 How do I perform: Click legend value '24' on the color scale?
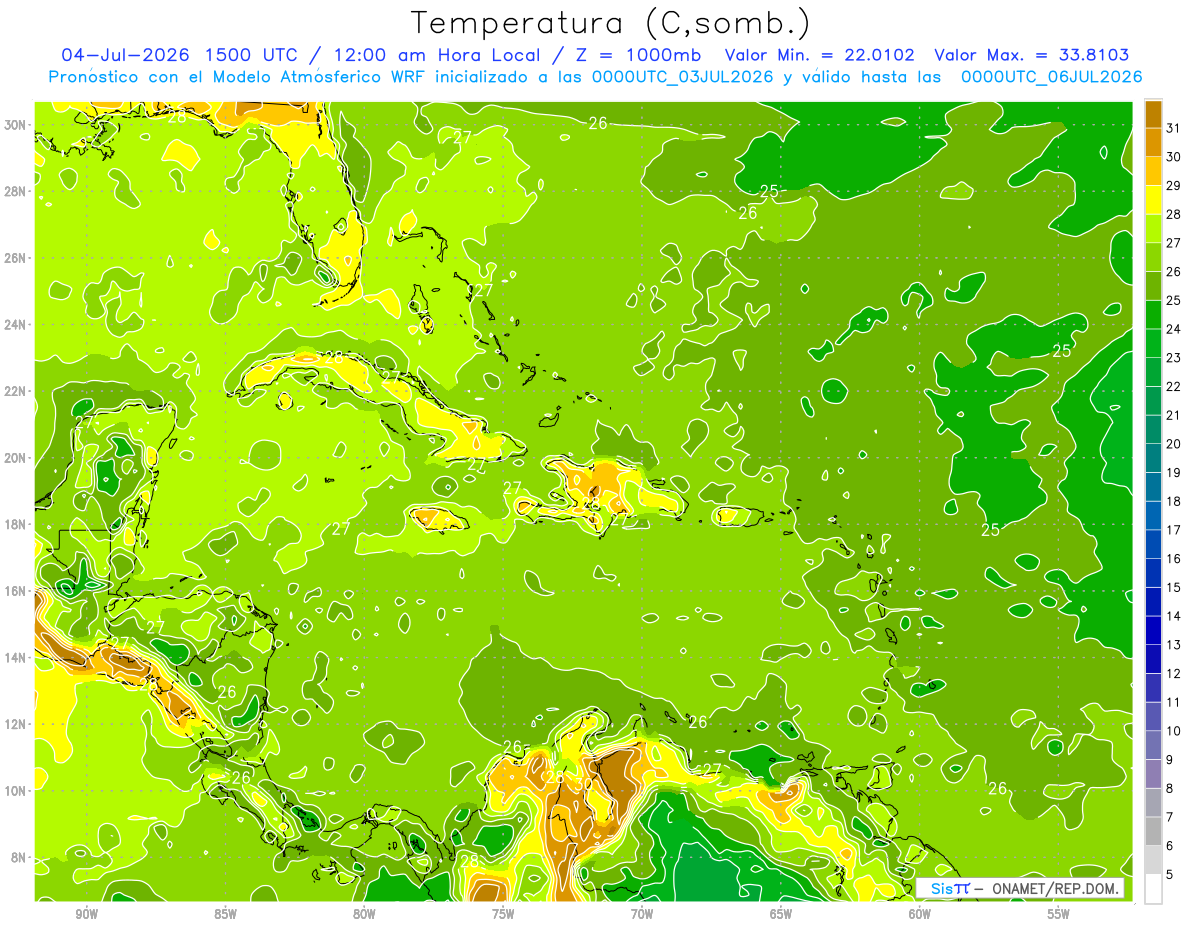pos(1174,329)
